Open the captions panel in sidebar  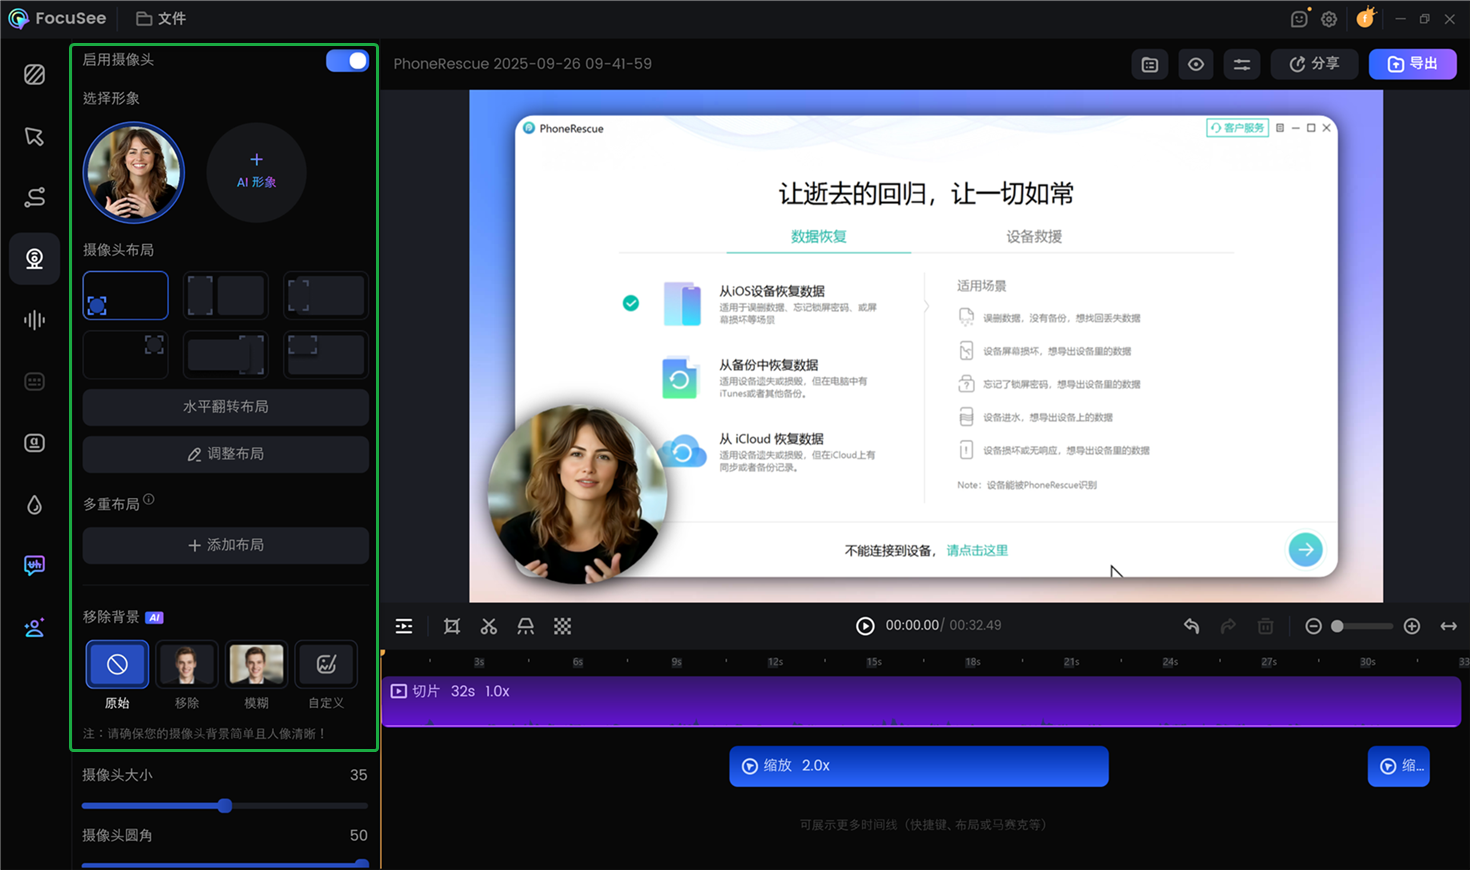[x=35, y=381]
